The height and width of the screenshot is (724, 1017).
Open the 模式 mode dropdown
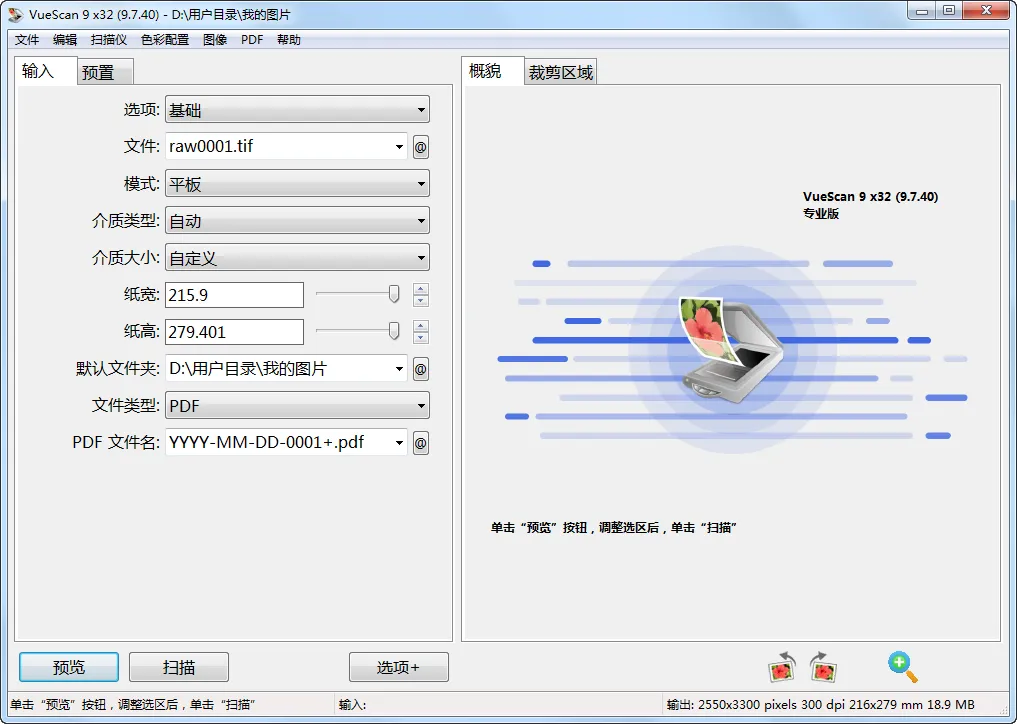(x=296, y=183)
